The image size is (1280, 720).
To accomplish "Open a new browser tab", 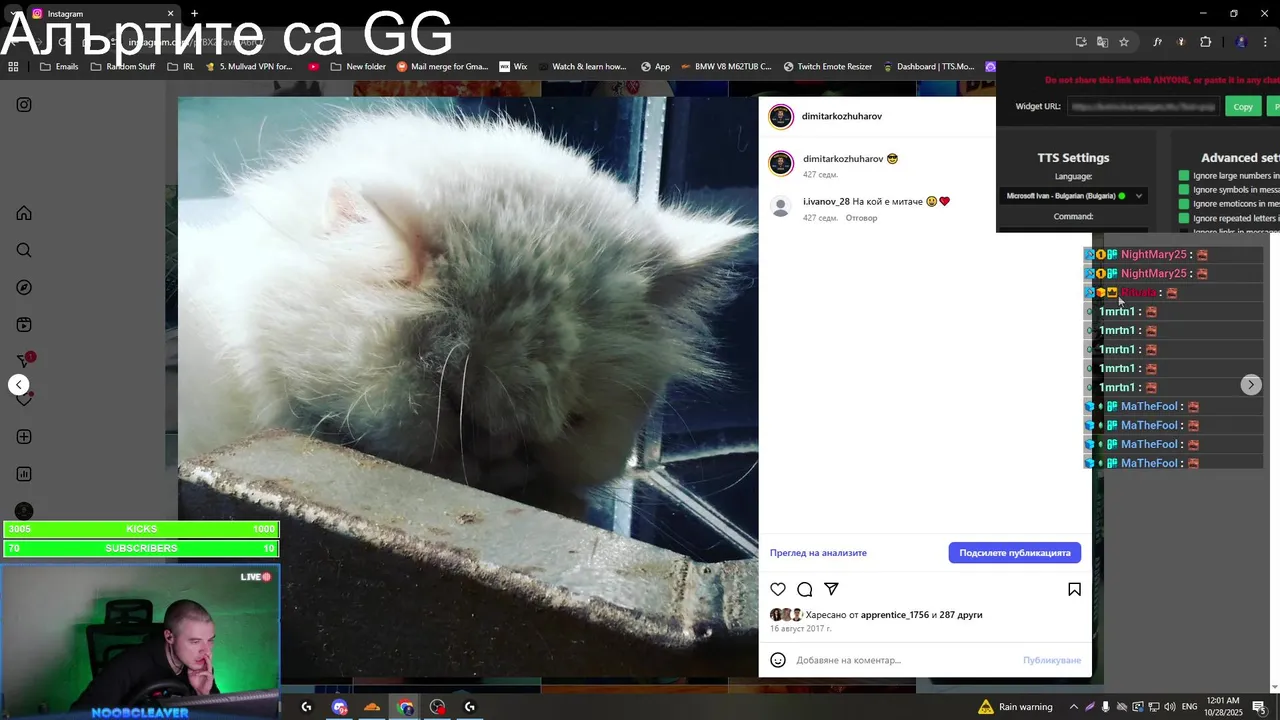I will tap(194, 14).
